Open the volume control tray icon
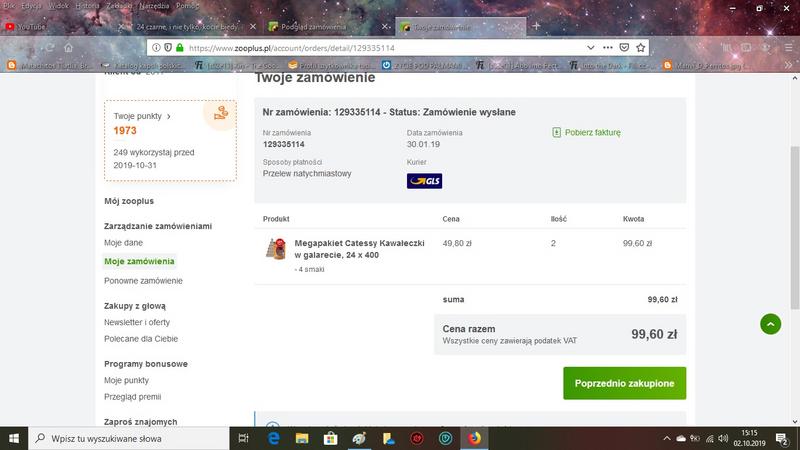 coord(723,438)
